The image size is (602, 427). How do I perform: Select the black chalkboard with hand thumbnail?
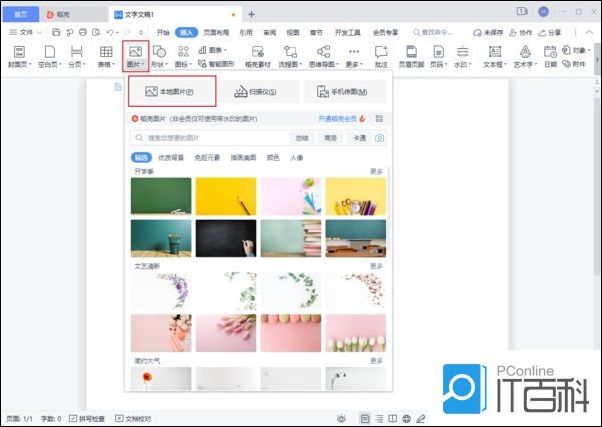226,238
